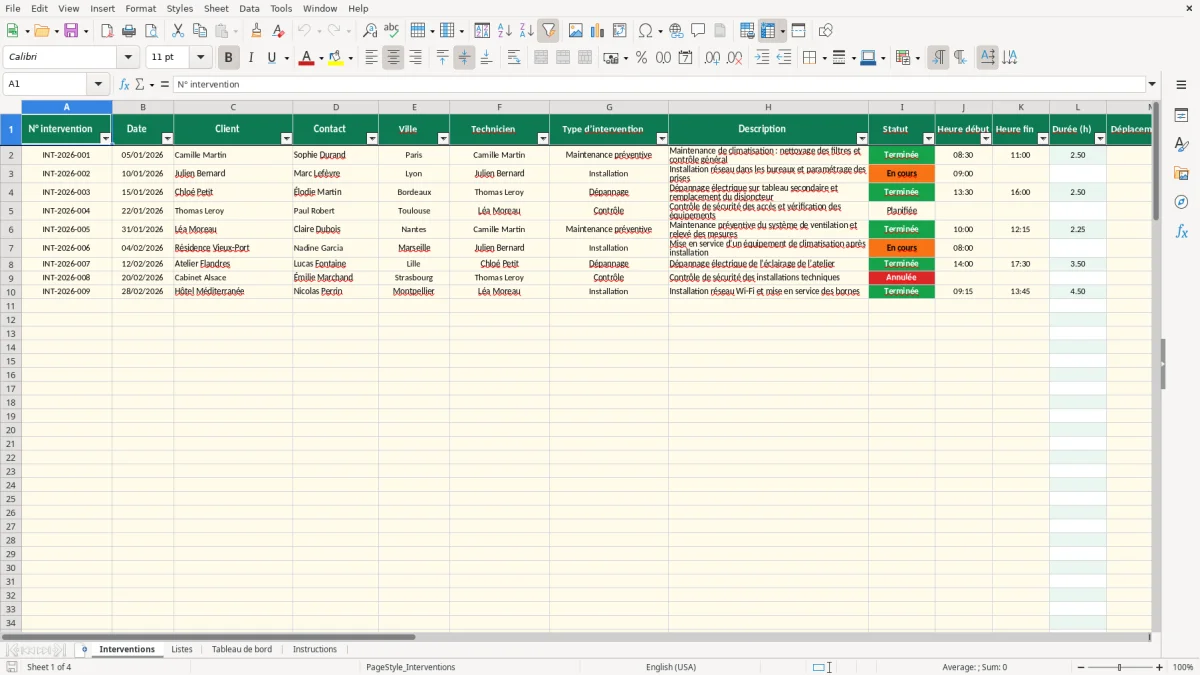Open the sidebar Navigator deck

(x=1181, y=203)
